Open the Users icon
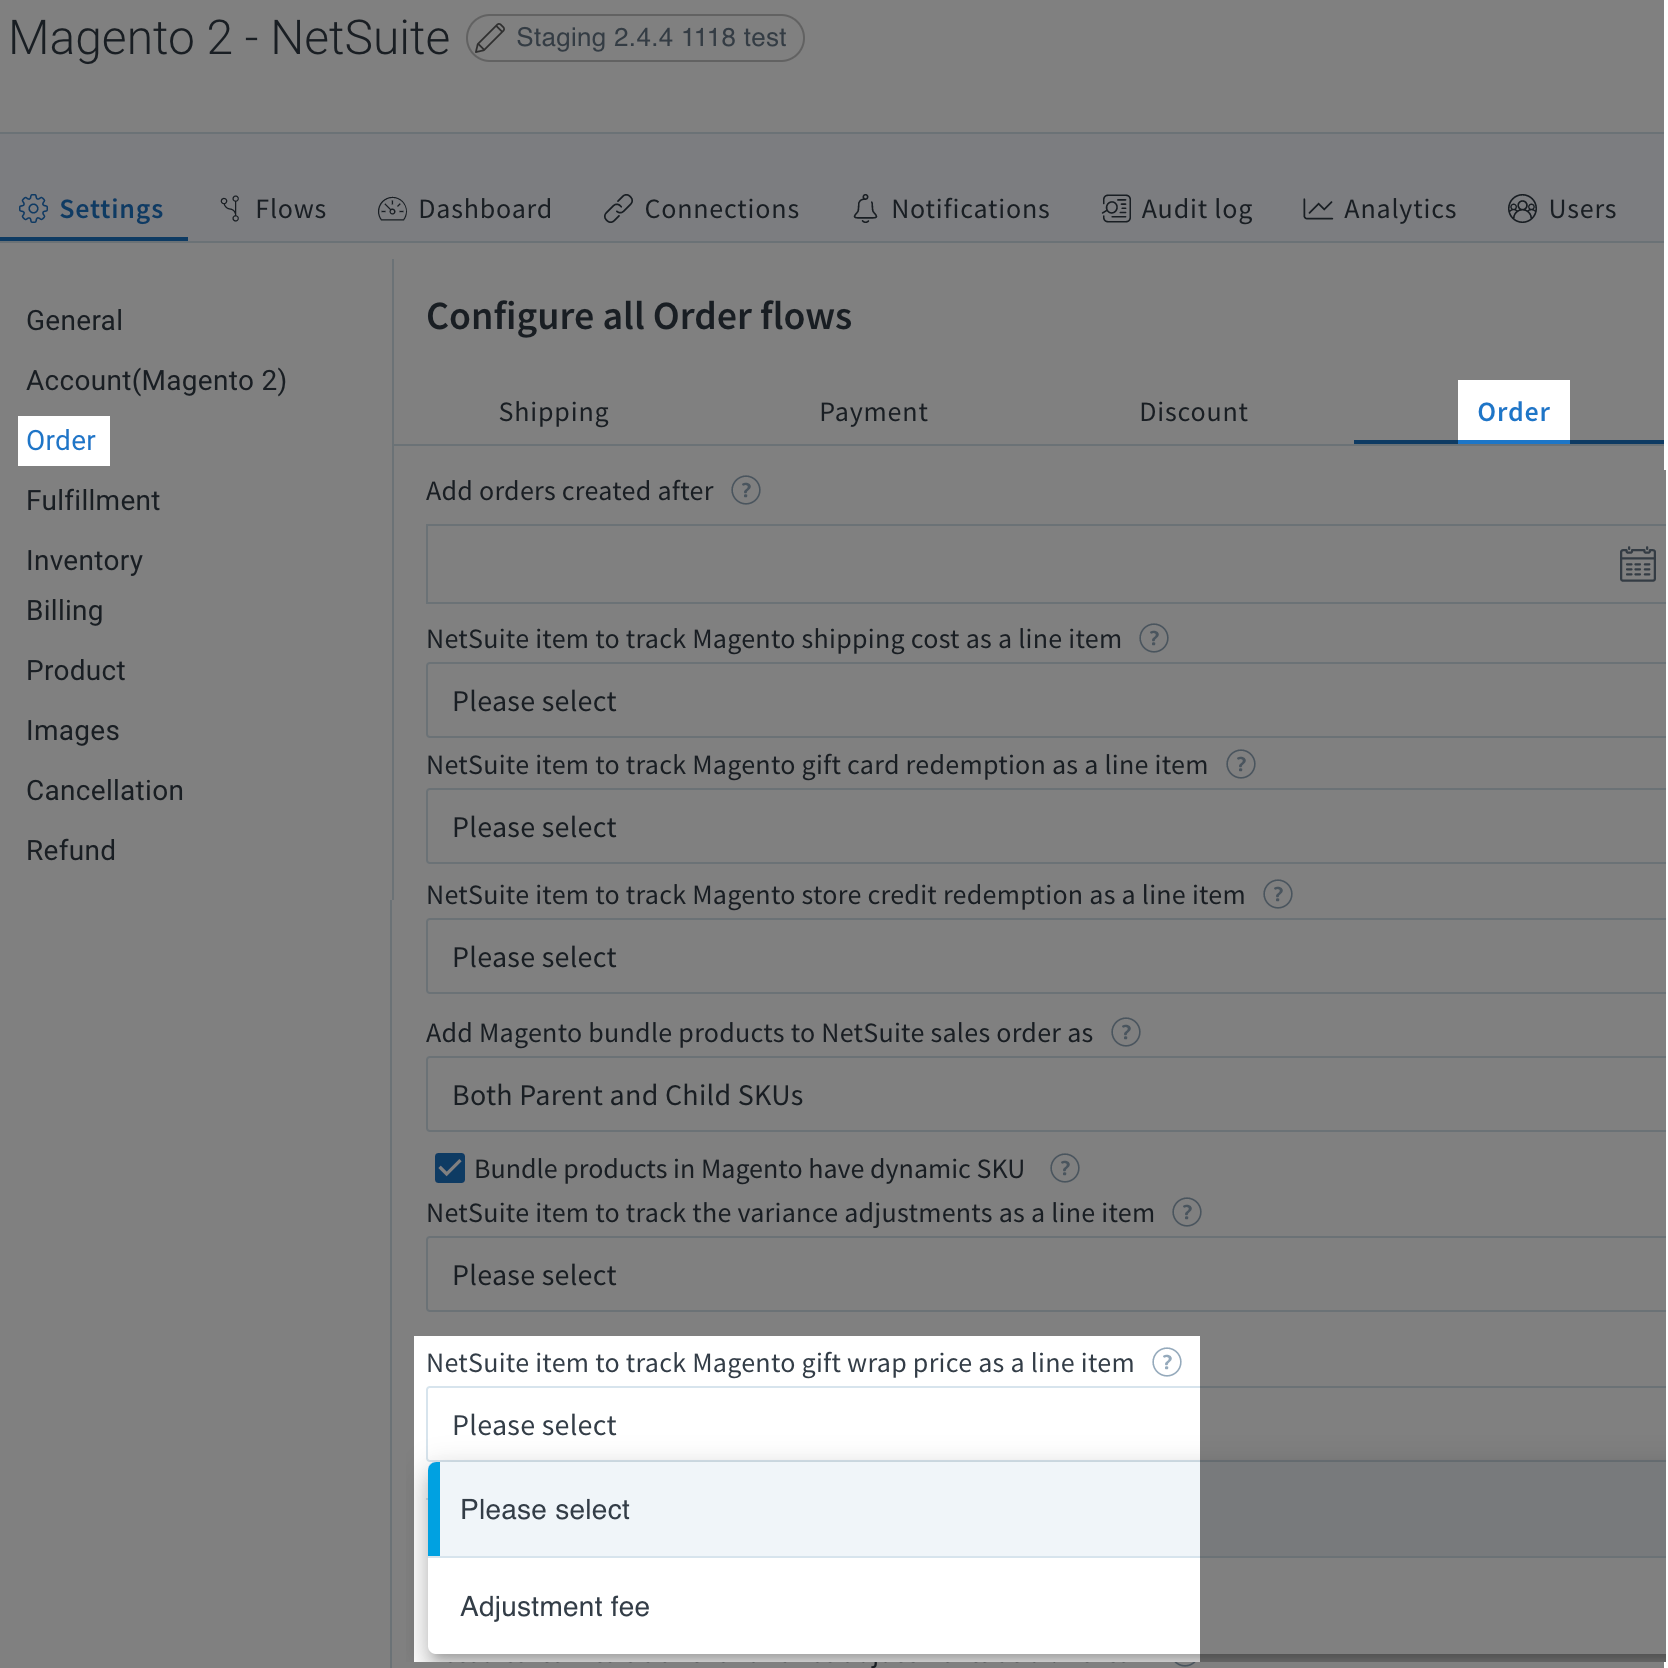This screenshot has width=1668, height=1668. (1521, 208)
